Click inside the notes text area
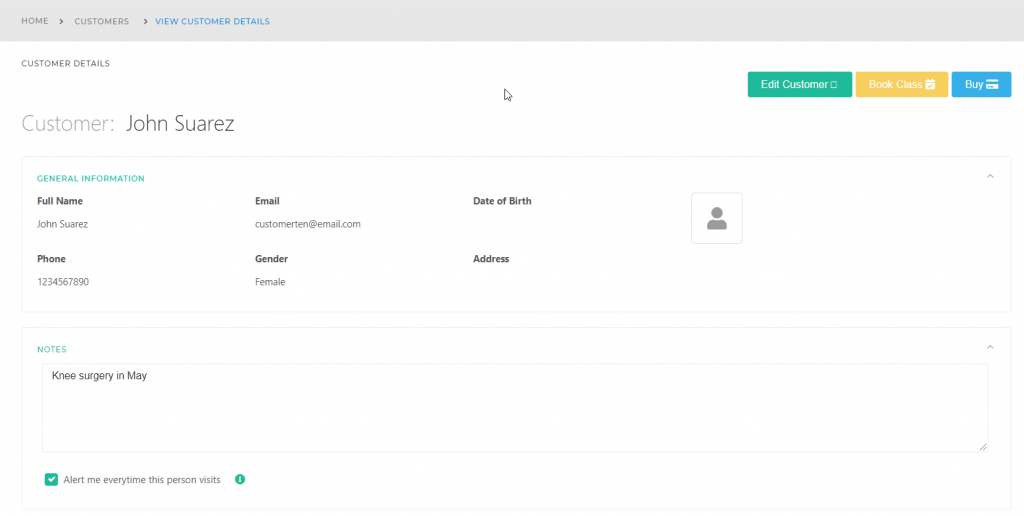The width and height of the screenshot is (1024, 516). tap(515, 408)
